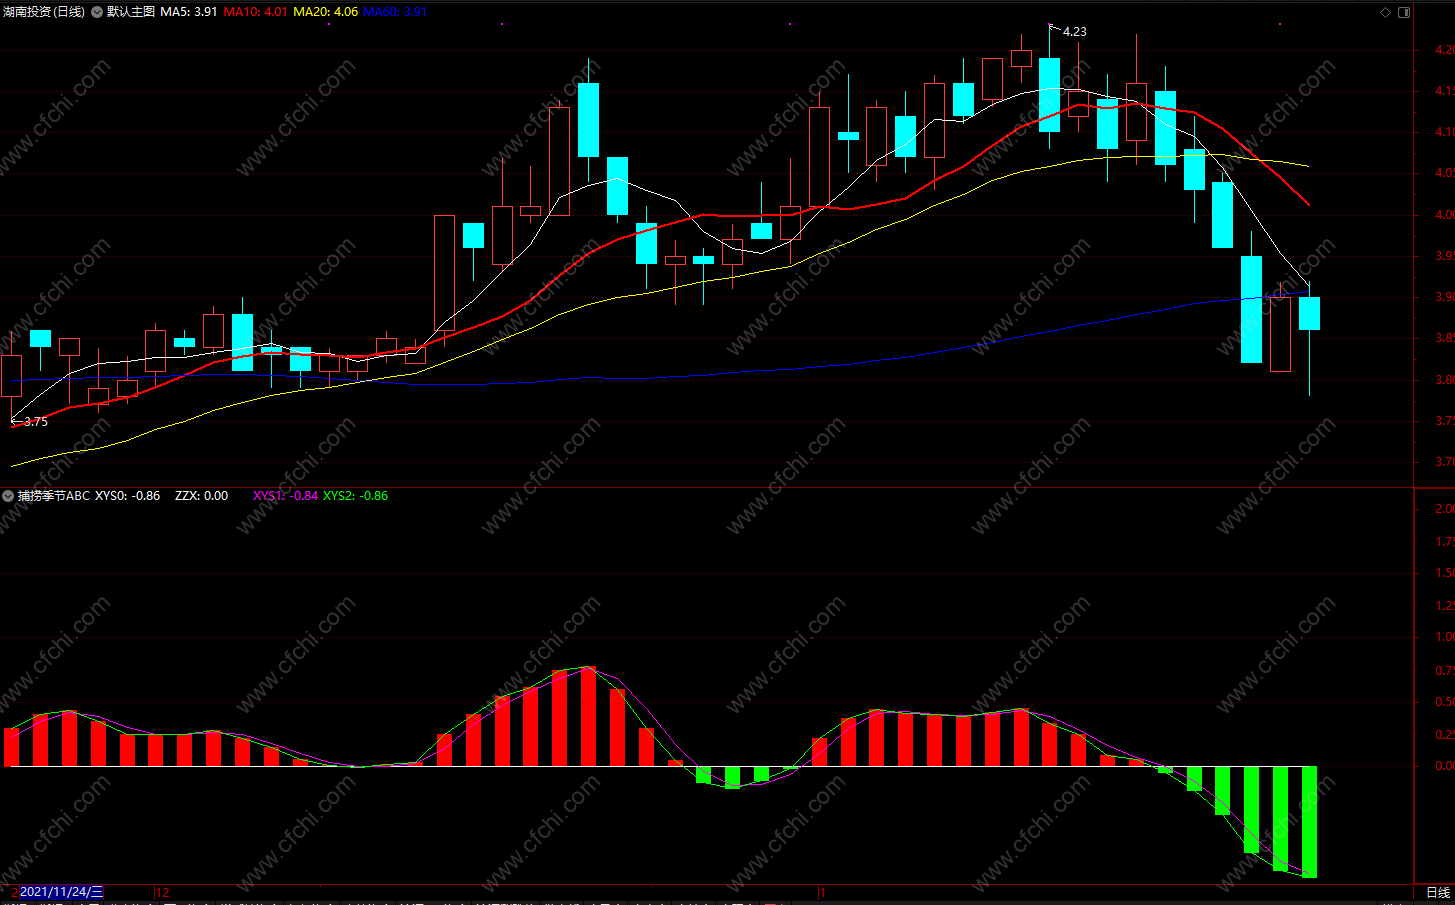Click the tallest green bar in indicator panel

[1309, 822]
